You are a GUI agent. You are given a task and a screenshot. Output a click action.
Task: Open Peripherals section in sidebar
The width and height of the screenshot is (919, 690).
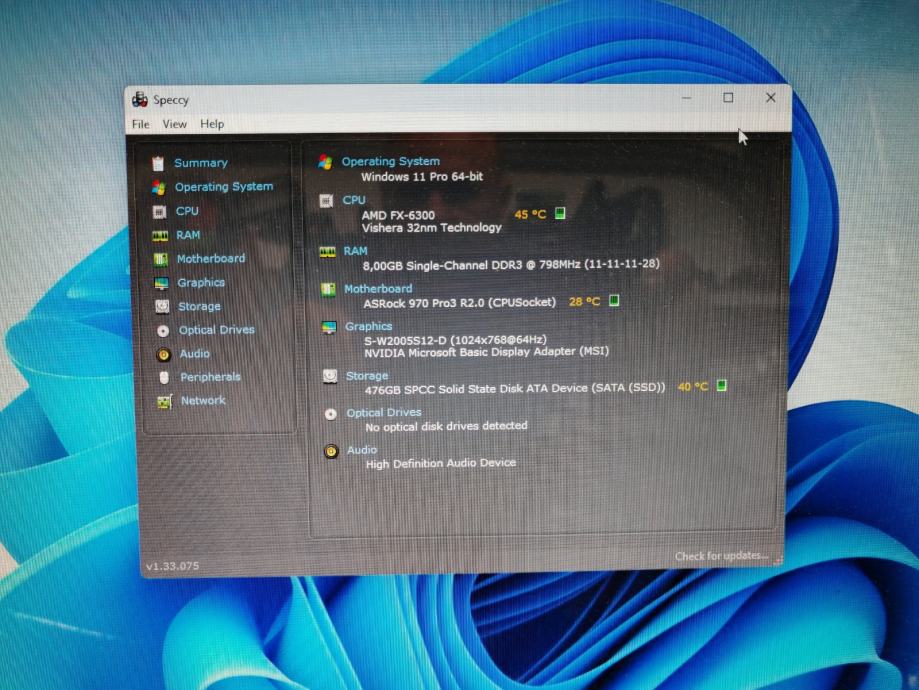click(210, 377)
